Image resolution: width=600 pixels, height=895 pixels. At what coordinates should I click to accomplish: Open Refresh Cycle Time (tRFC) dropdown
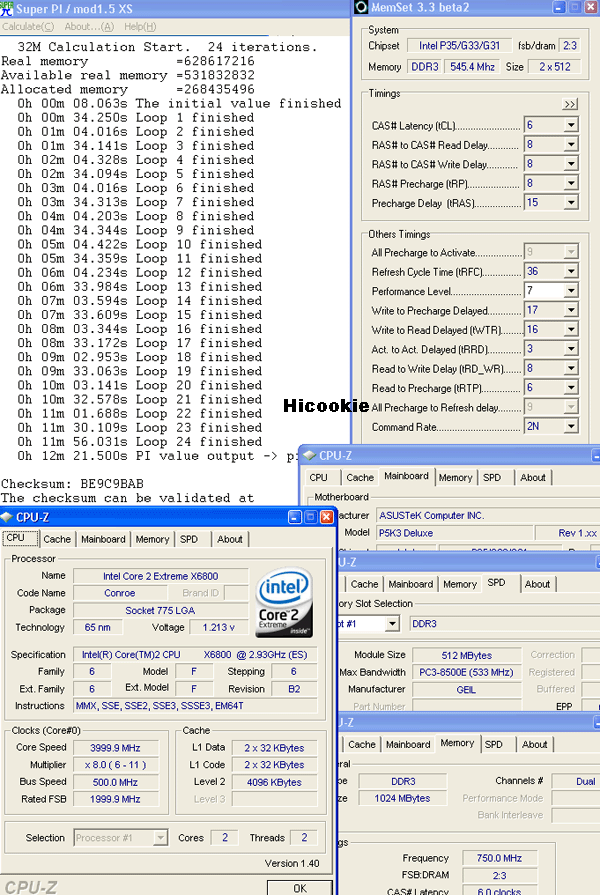[x=571, y=271]
